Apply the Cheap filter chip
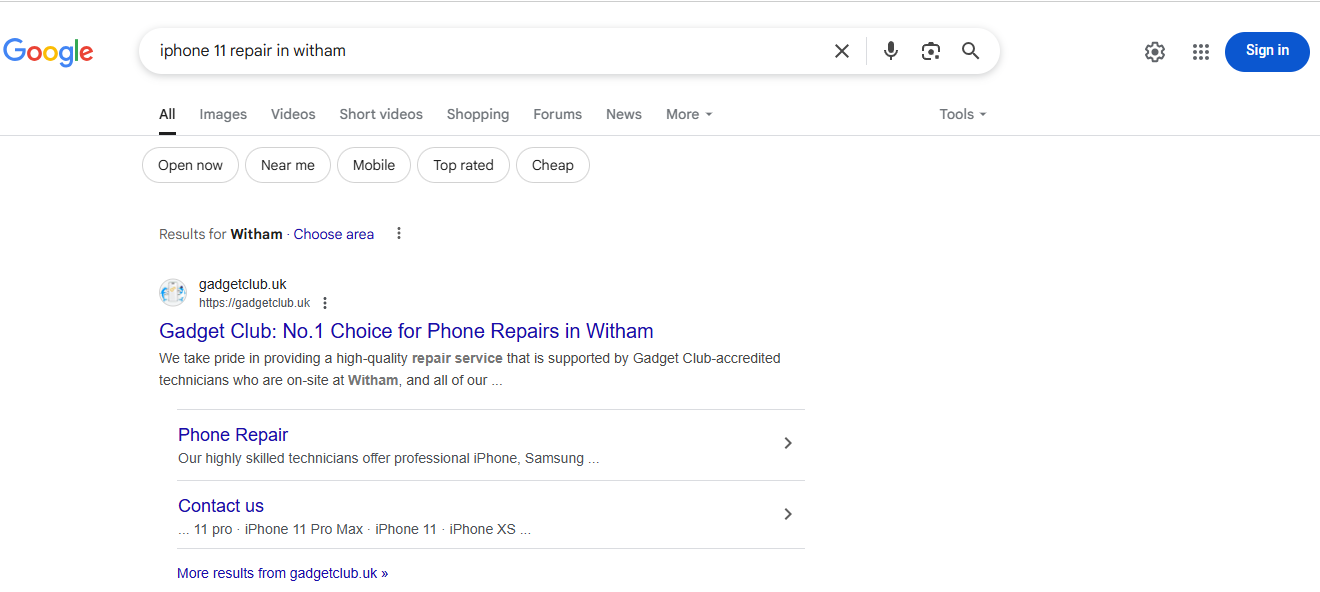 (x=553, y=165)
